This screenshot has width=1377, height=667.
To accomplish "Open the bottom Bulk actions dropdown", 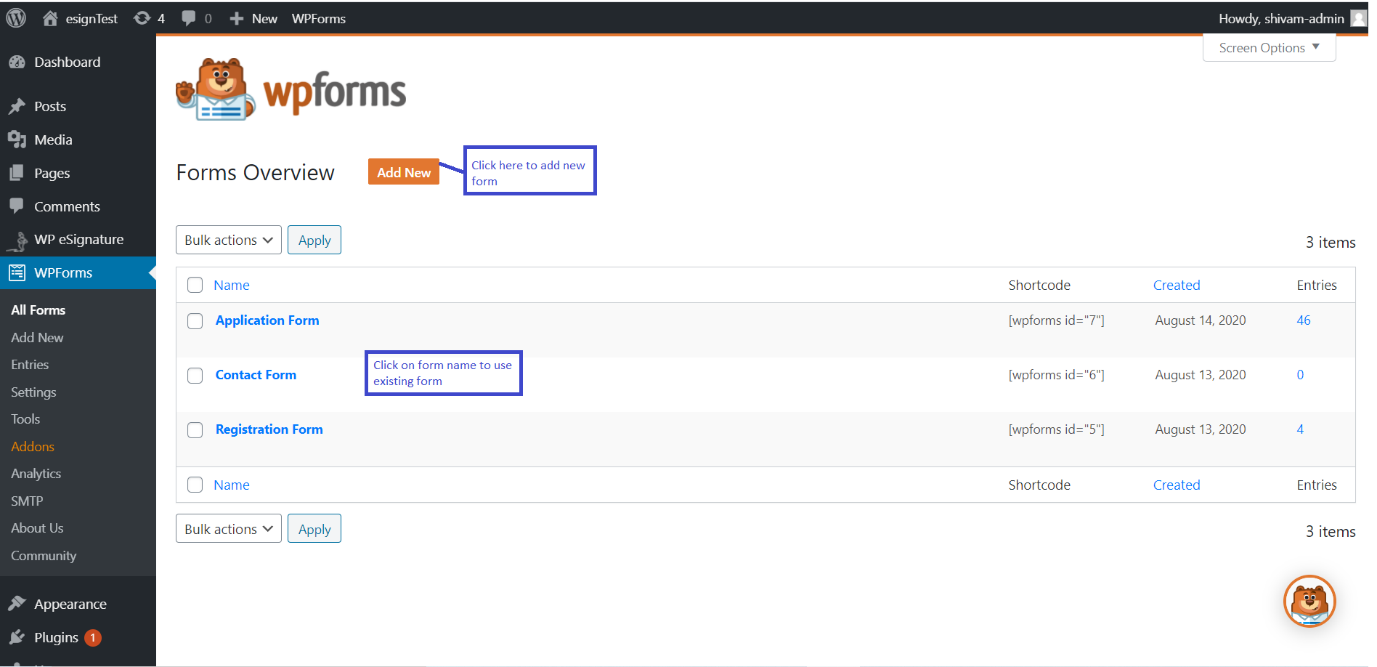I will pos(229,529).
